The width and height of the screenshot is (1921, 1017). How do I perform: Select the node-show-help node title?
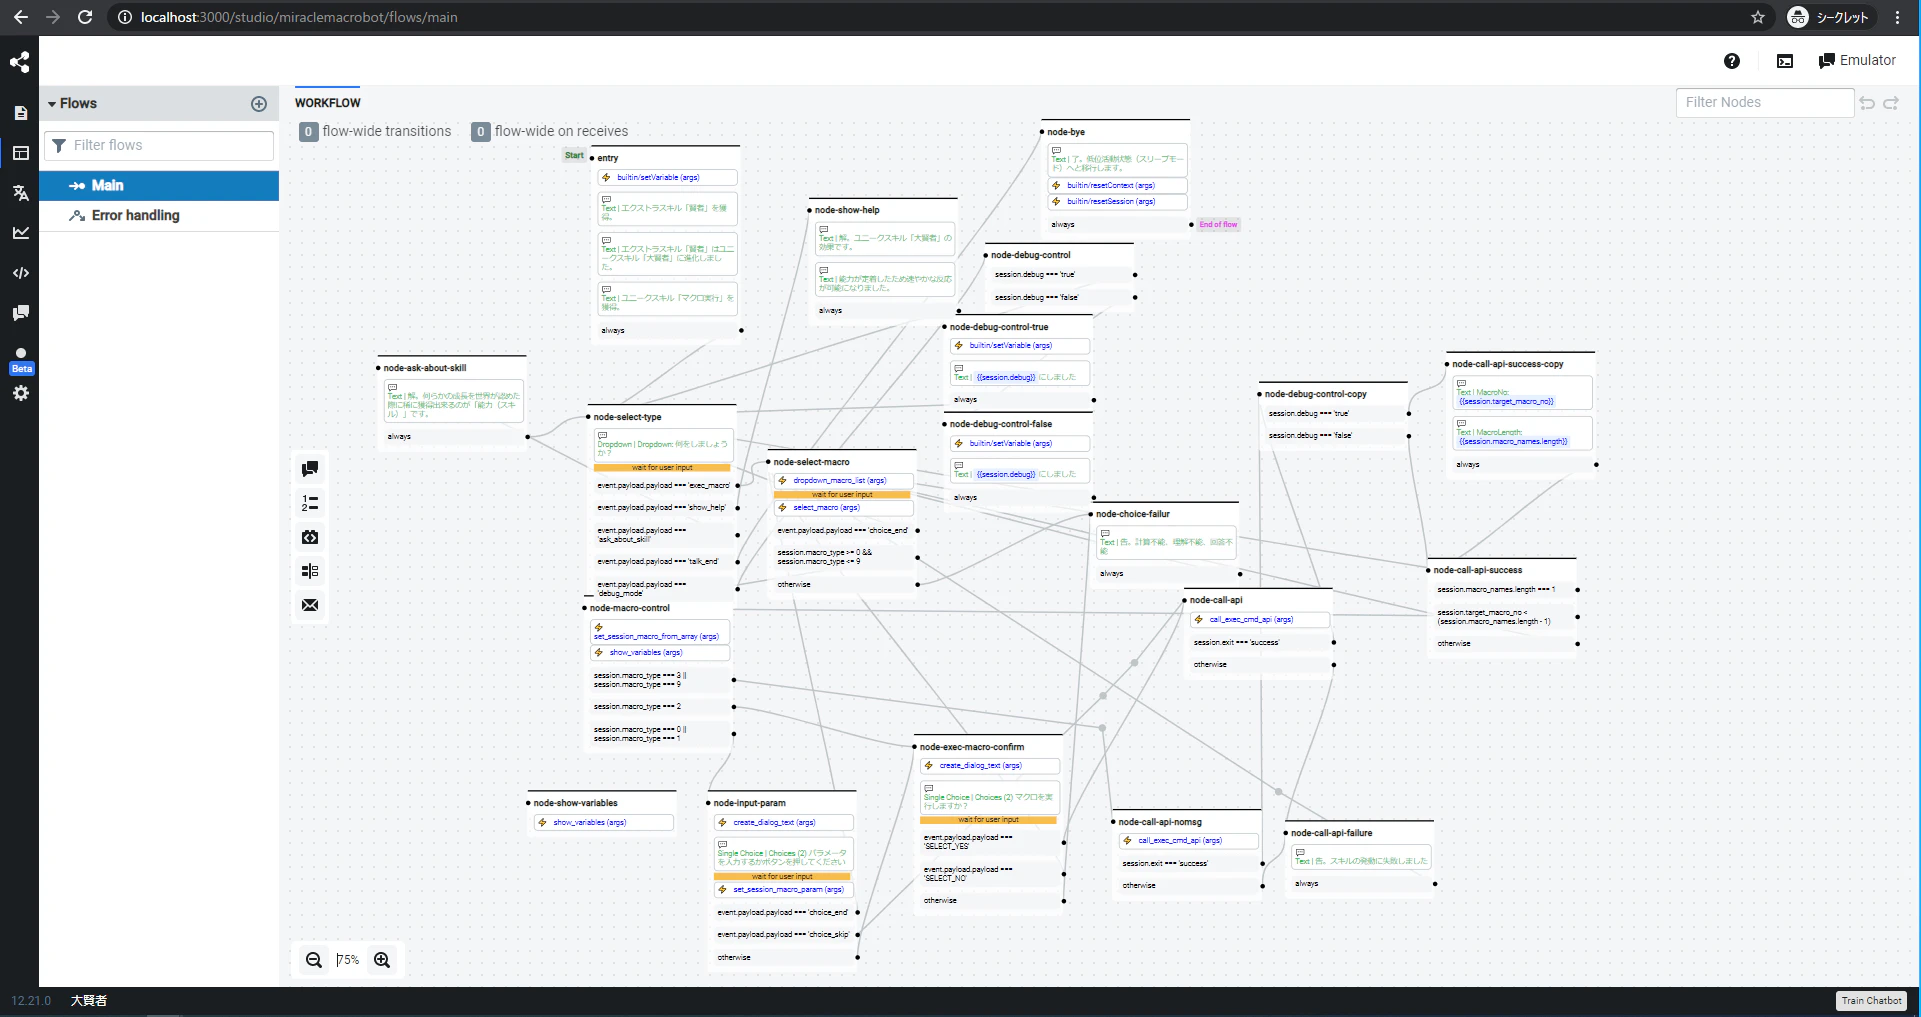[x=847, y=210]
